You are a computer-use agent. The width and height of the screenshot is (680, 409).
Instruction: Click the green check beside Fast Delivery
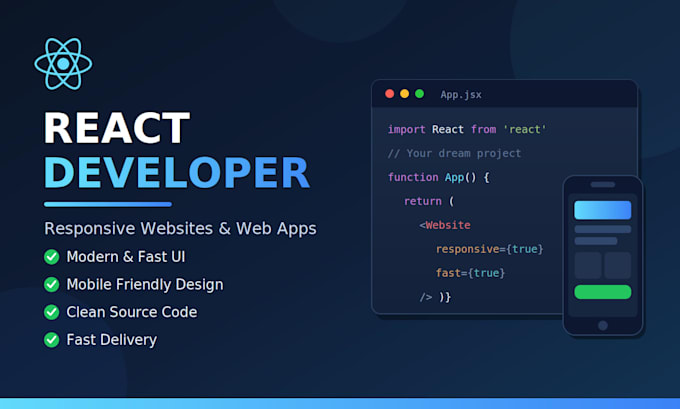52,340
